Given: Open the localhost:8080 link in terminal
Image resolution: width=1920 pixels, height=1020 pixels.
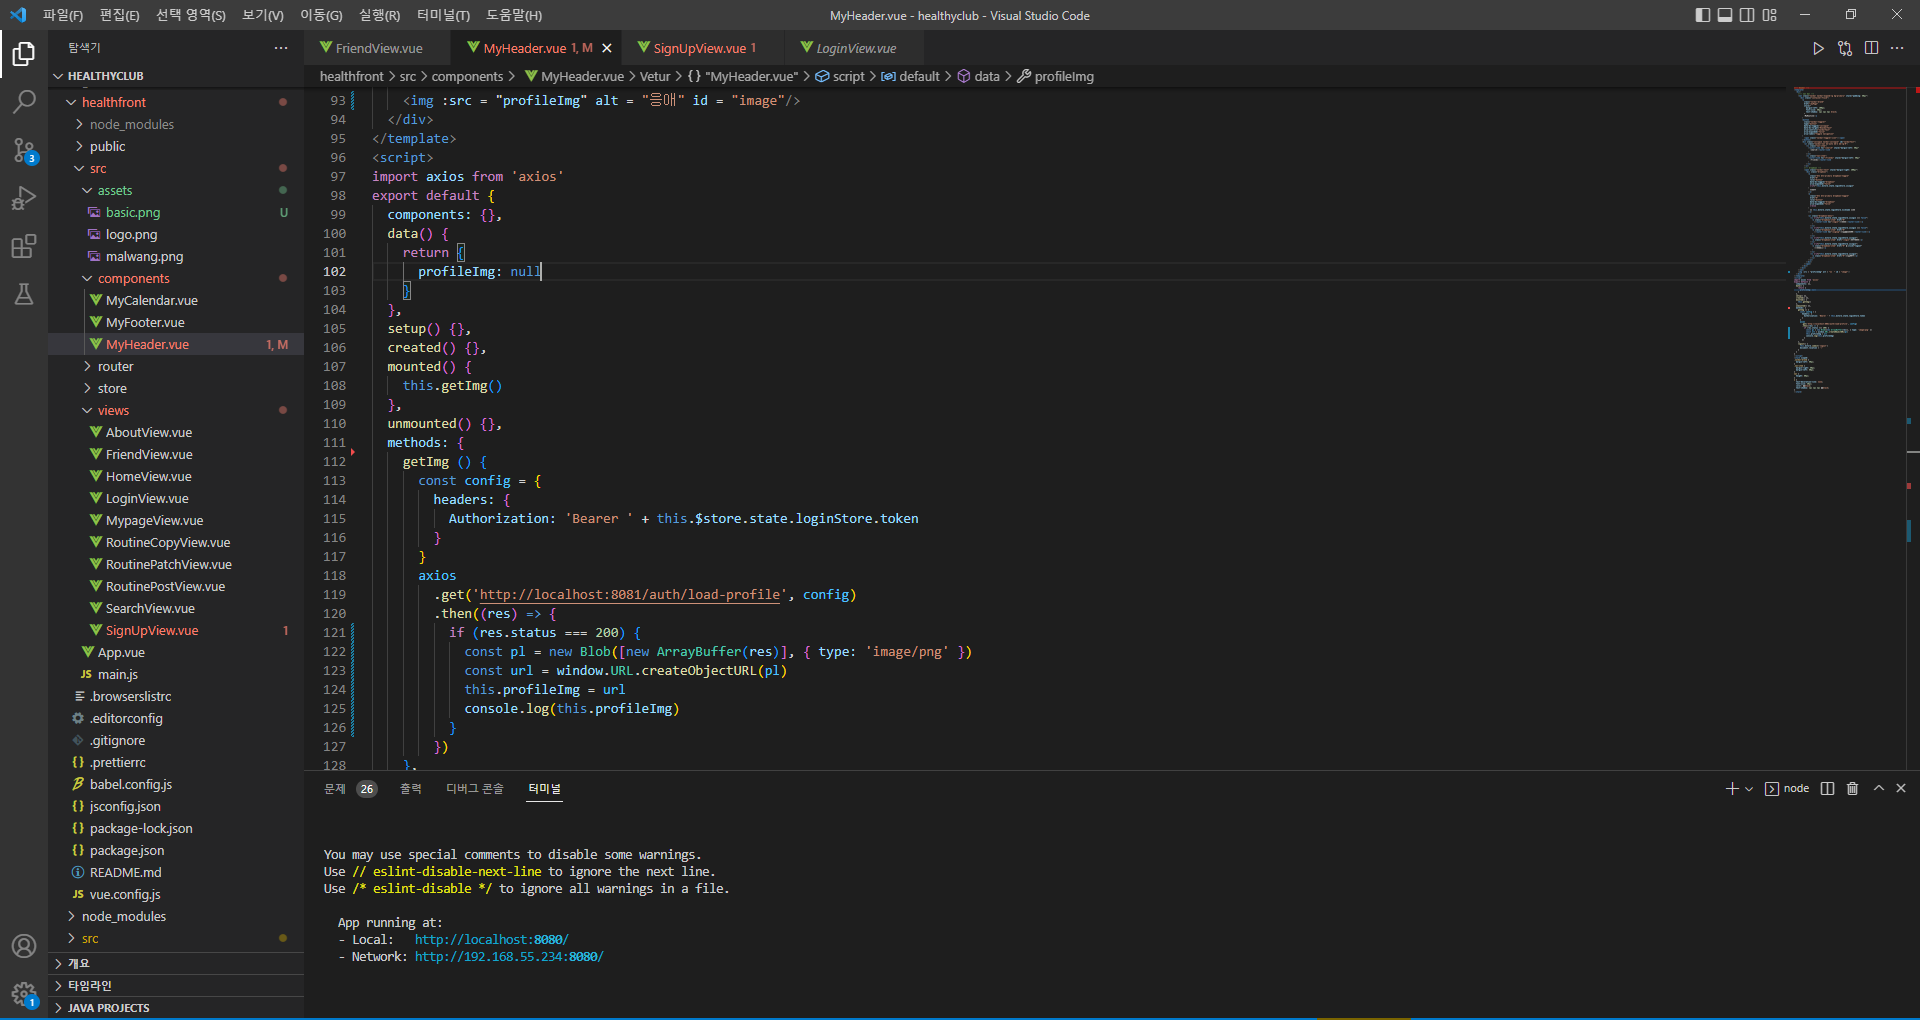Looking at the screenshot, I should coord(491,940).
